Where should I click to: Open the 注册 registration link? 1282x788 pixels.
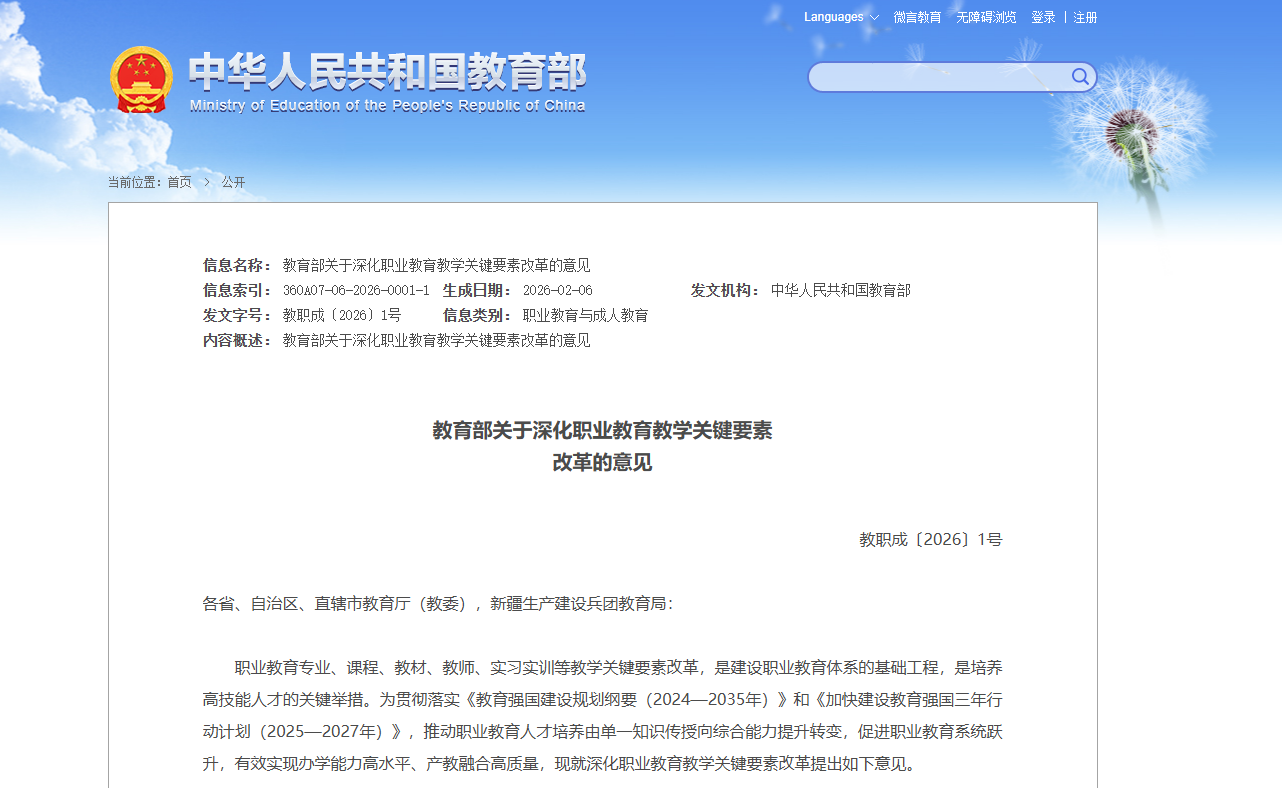(1085, 17)
